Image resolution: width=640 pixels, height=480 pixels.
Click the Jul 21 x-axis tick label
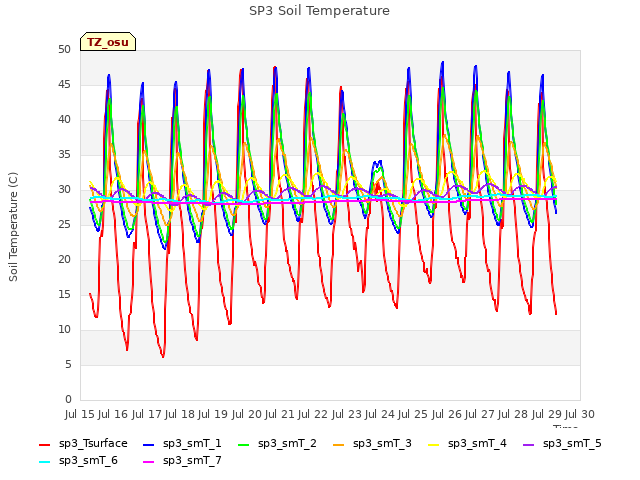[x=280, y=414]
